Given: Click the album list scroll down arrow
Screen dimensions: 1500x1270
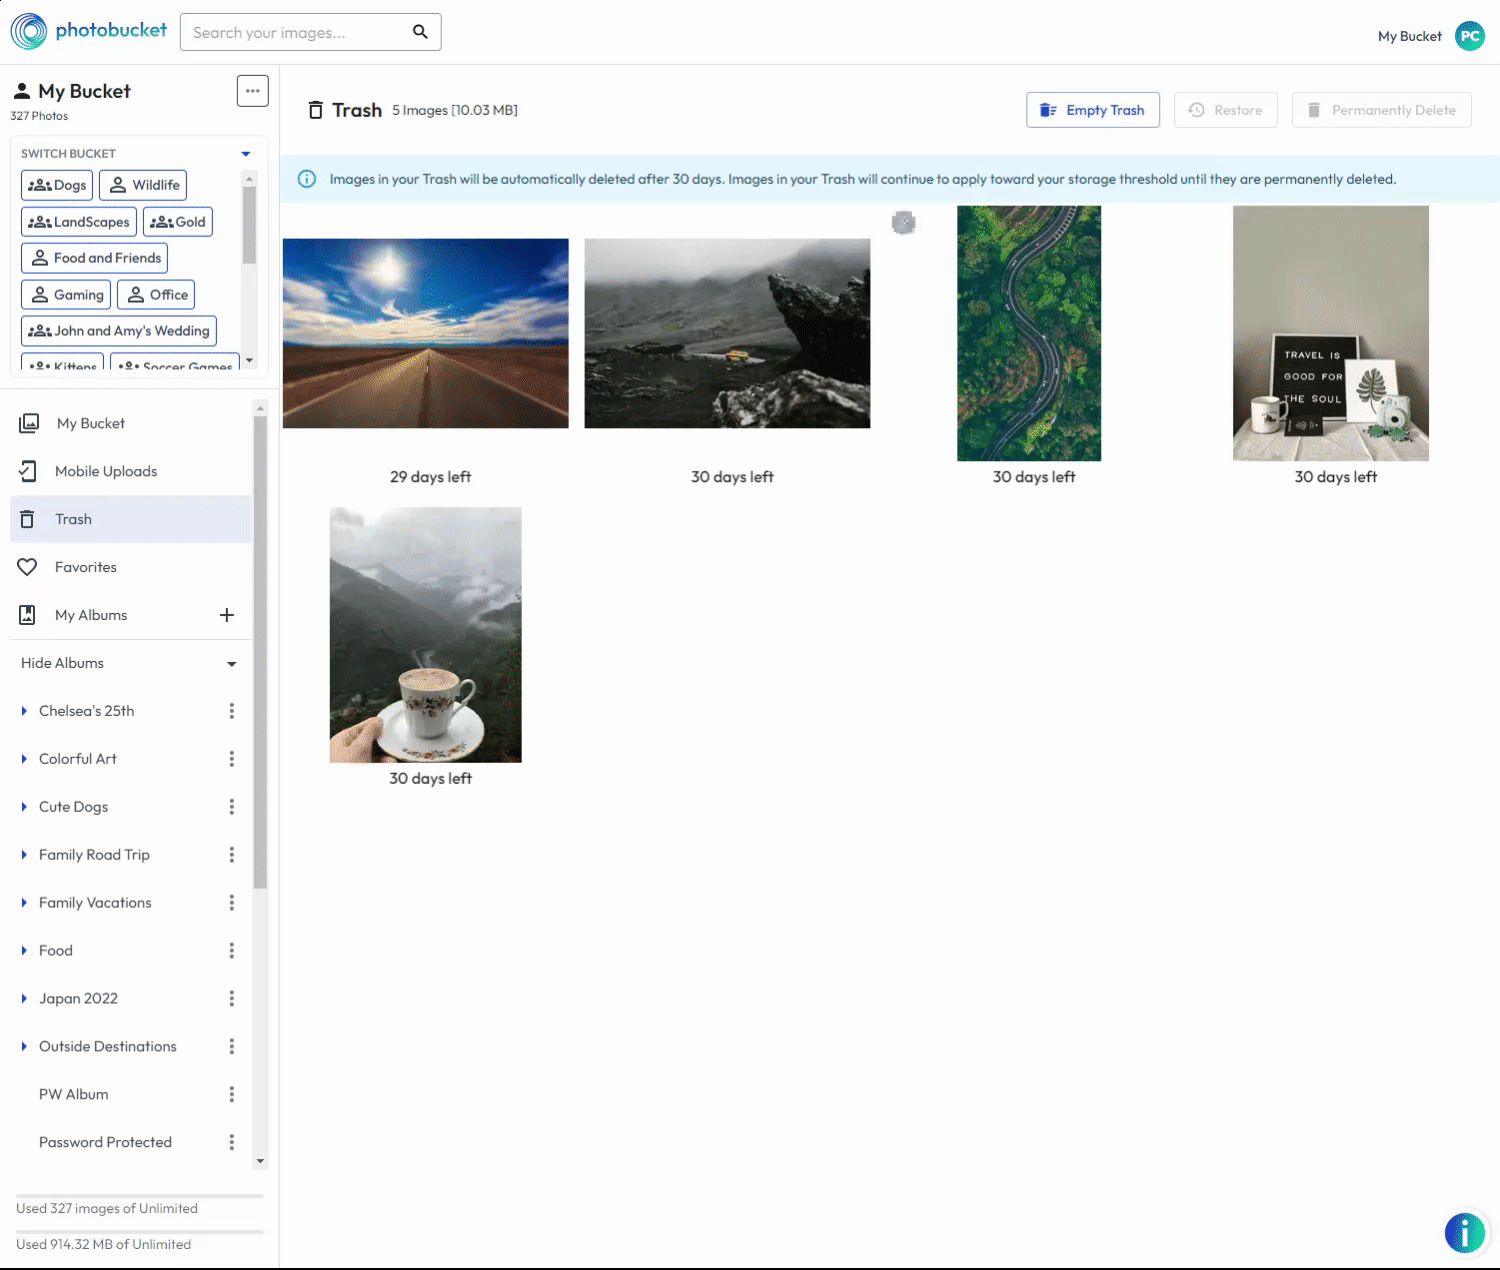Looking at the screenshot, I should point(260,1162).
